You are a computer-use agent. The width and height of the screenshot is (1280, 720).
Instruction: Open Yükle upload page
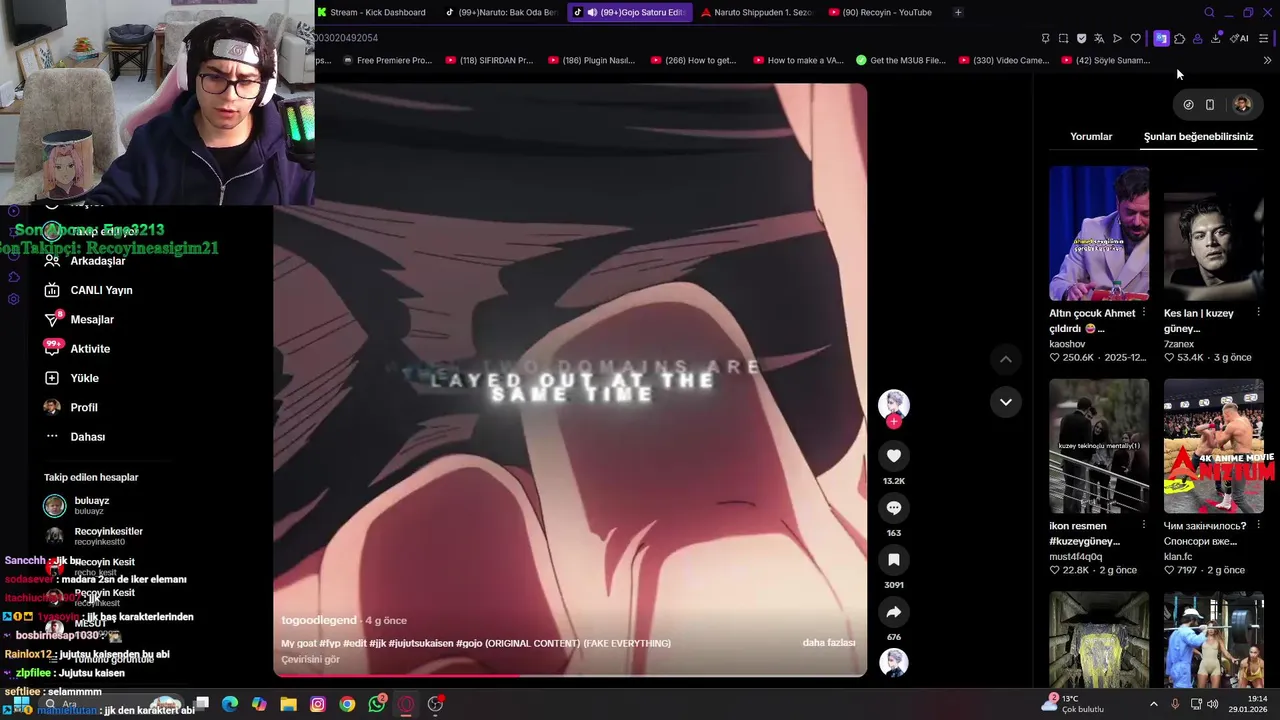[71, 378]
